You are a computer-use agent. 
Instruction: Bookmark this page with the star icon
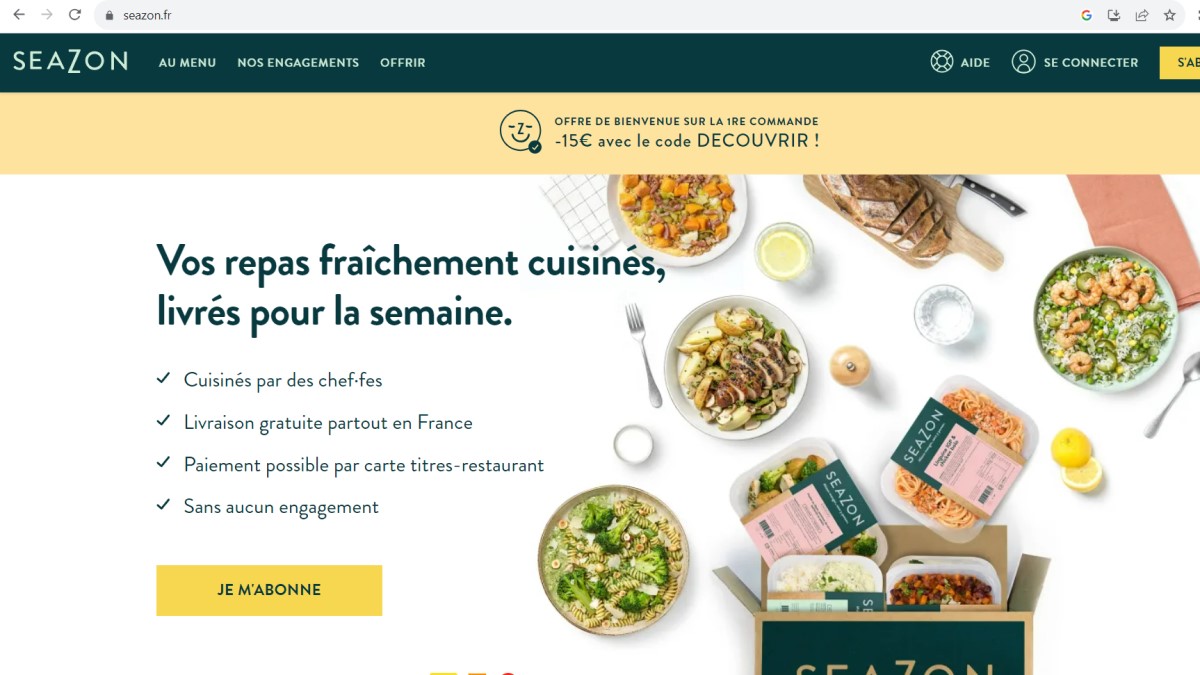pyautogui.click(x=1170, y=15)
